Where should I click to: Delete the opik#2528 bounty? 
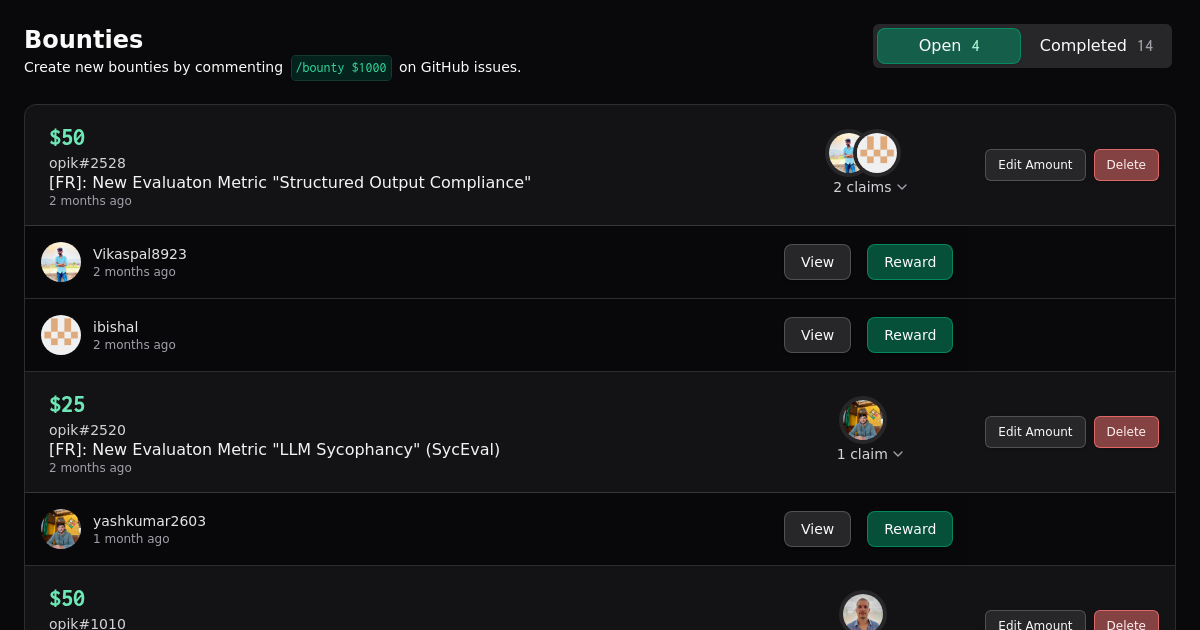(1126, 165)
